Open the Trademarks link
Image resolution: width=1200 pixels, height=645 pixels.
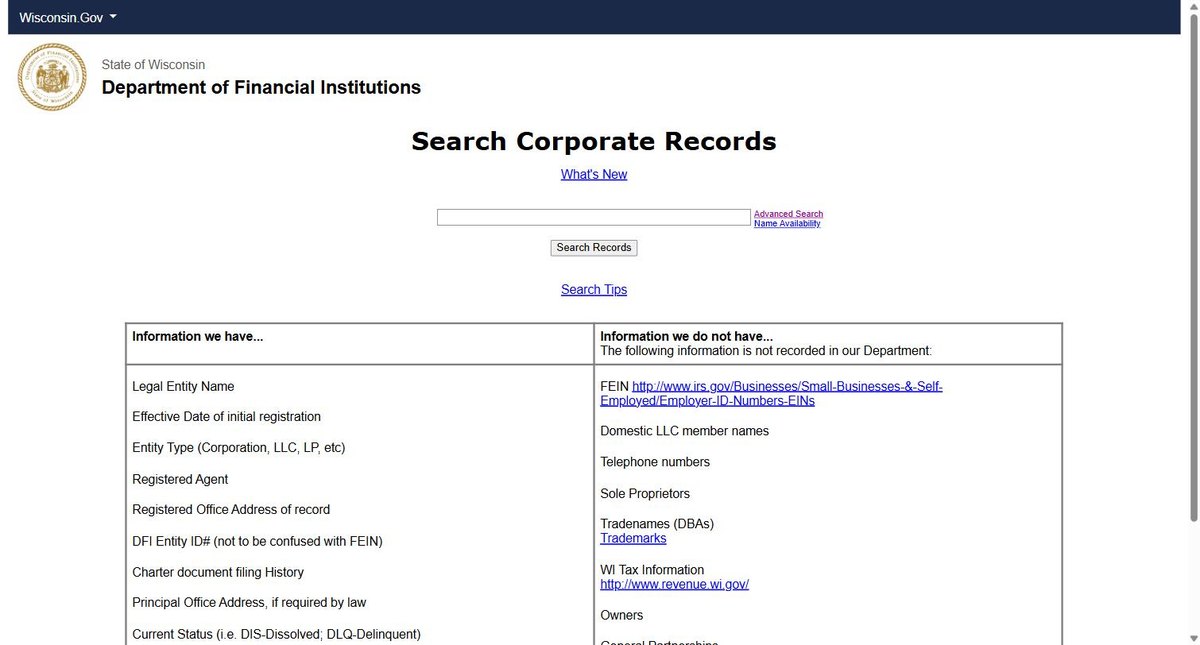633,538
